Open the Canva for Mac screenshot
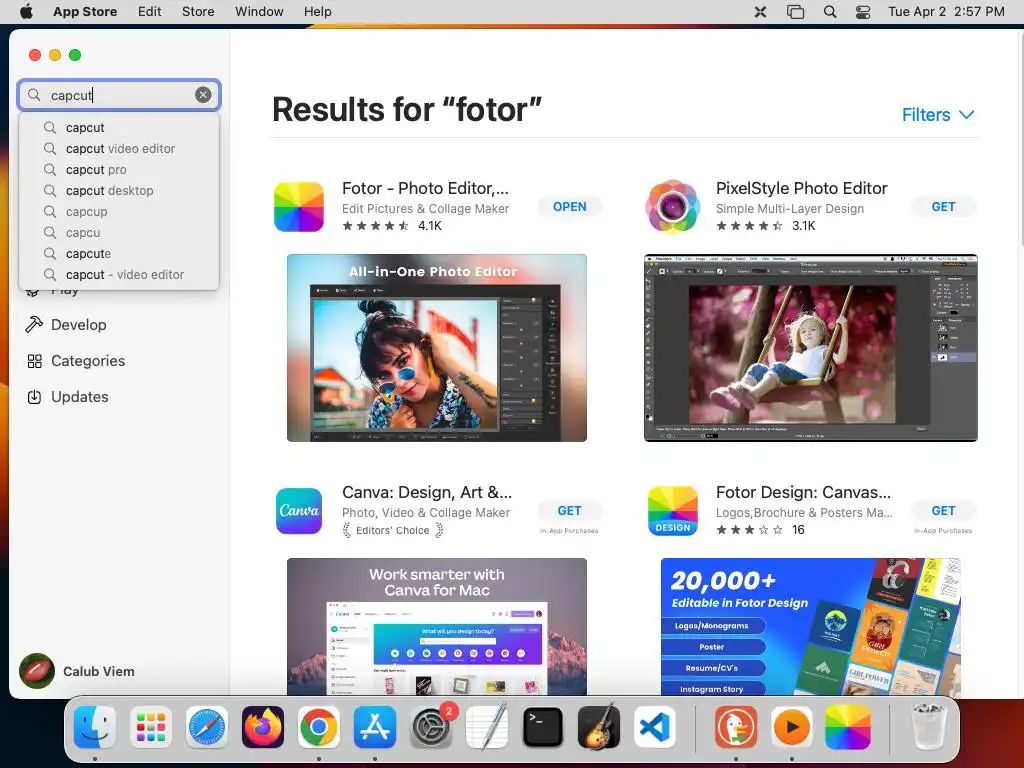1024x768 pixels. pos(437,626)
